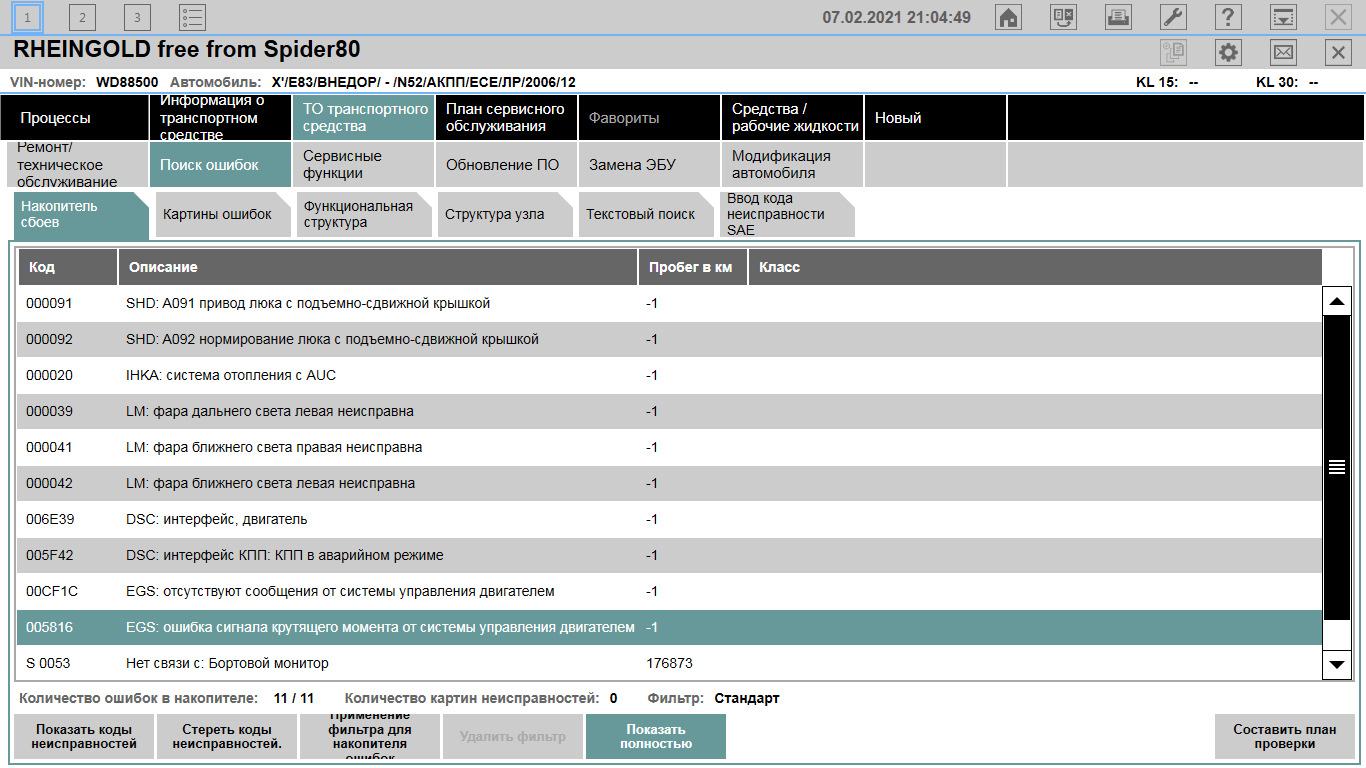The height and width of the screenshot is (768, 1366).
Task: Select fault 005F42 DSC интерфейс КПП
Action: click(x=670, y=555)
